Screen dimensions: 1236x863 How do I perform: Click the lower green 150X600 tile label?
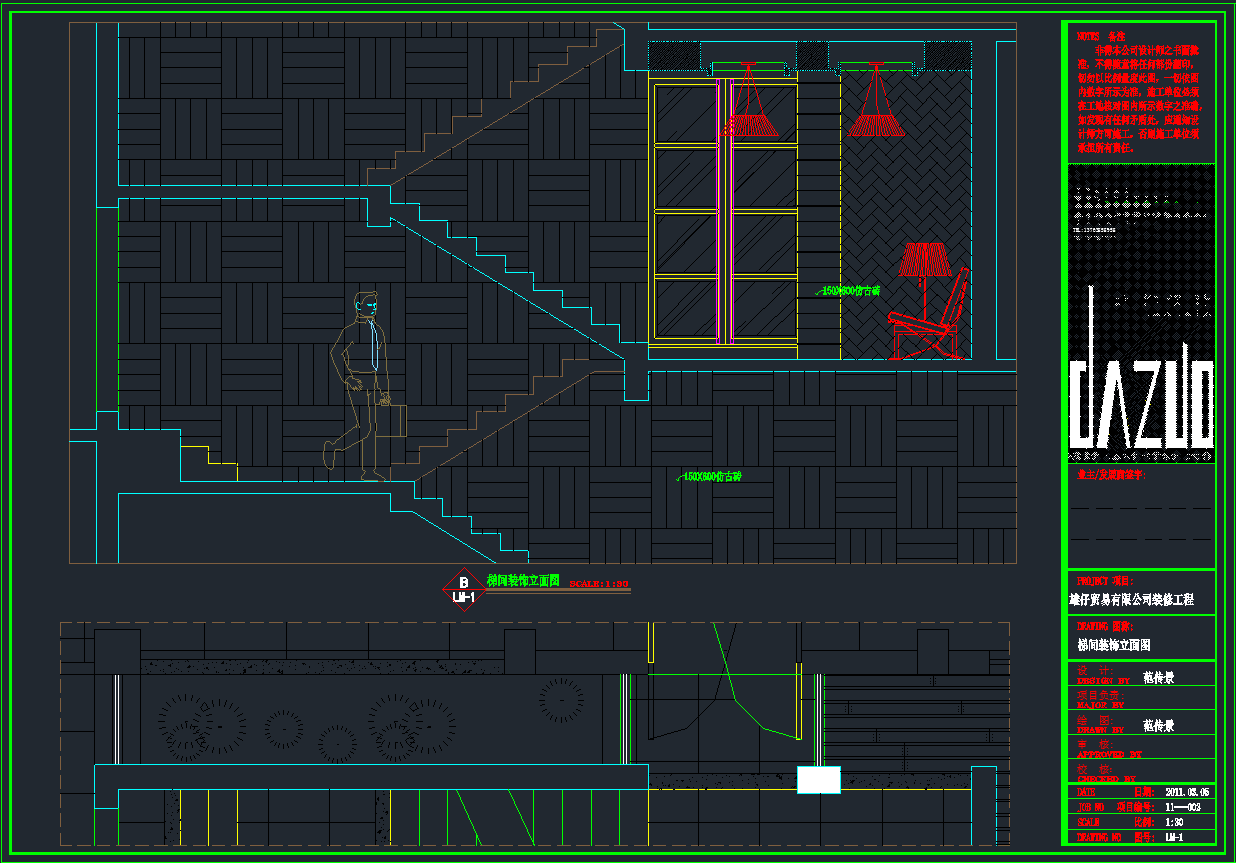pos(712,477)
